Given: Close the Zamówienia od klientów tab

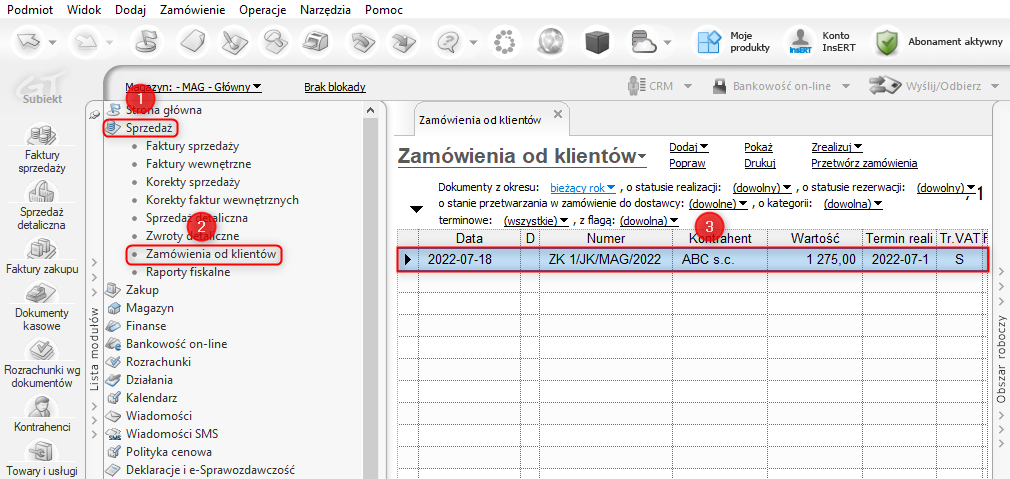Looking at the screenshot, I should pyautogui.click(x=558, y=113).
